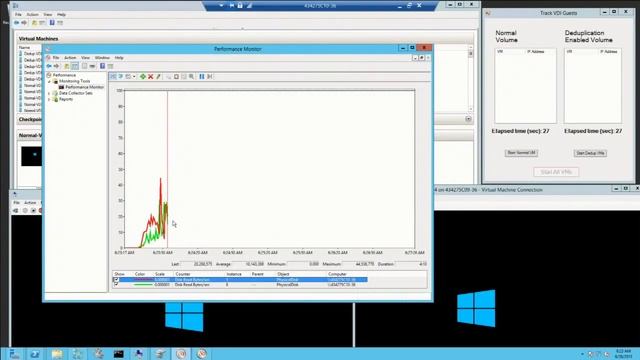Expand the Data Collector Sets node
Screen dimensions: 640x360
point(50,93)
